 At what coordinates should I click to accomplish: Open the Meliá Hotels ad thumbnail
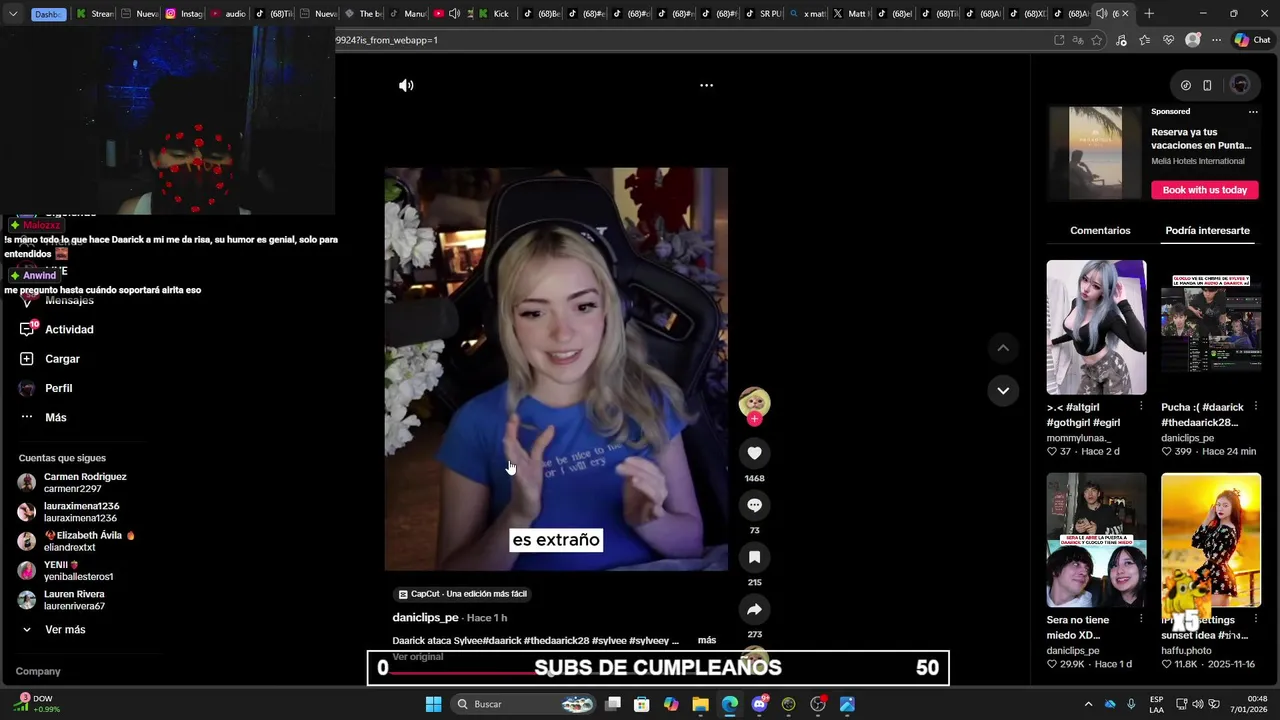click(x=1095, y=153)
